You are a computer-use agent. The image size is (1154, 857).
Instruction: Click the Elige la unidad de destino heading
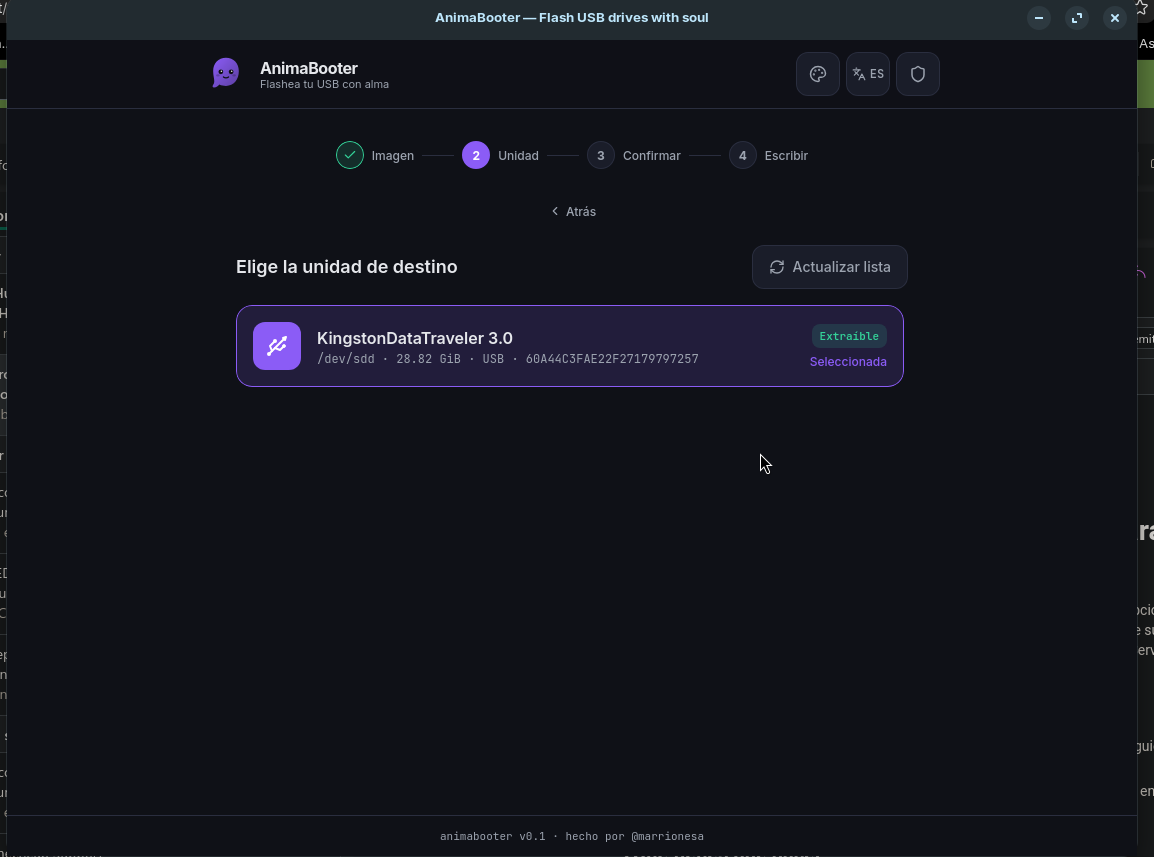point(346,267)
